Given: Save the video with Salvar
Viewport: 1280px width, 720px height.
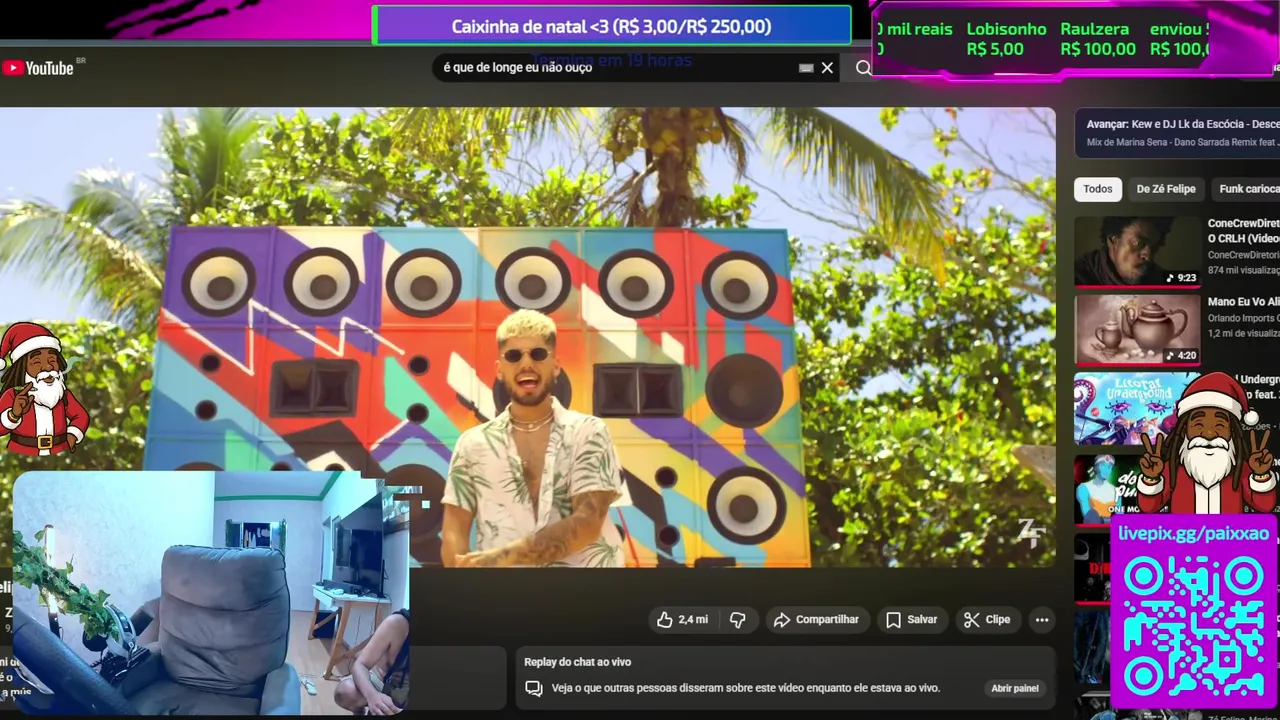Looking at the screenshot, I should click(911, 620).
